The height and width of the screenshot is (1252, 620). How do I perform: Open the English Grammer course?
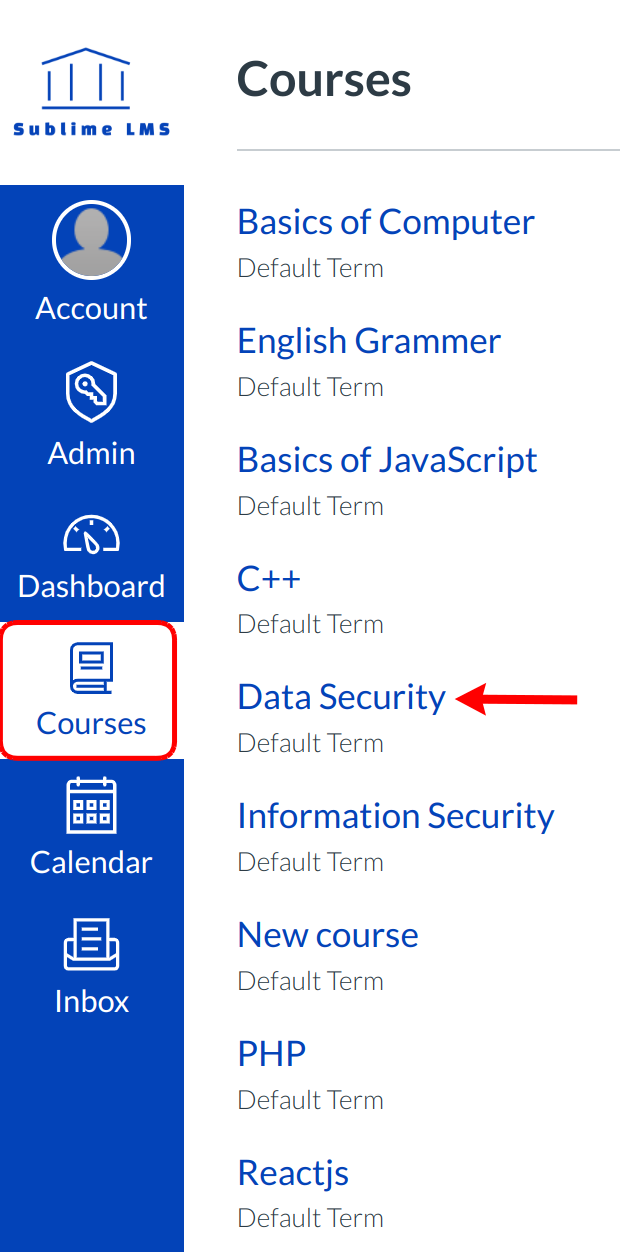(x=369, y=340)
